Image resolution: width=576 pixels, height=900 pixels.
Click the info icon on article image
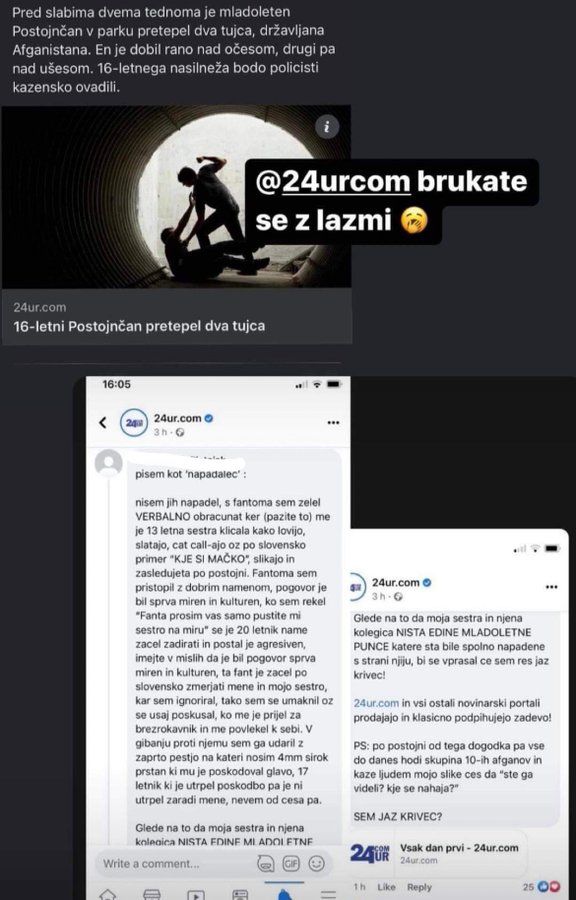coord(327,127)
